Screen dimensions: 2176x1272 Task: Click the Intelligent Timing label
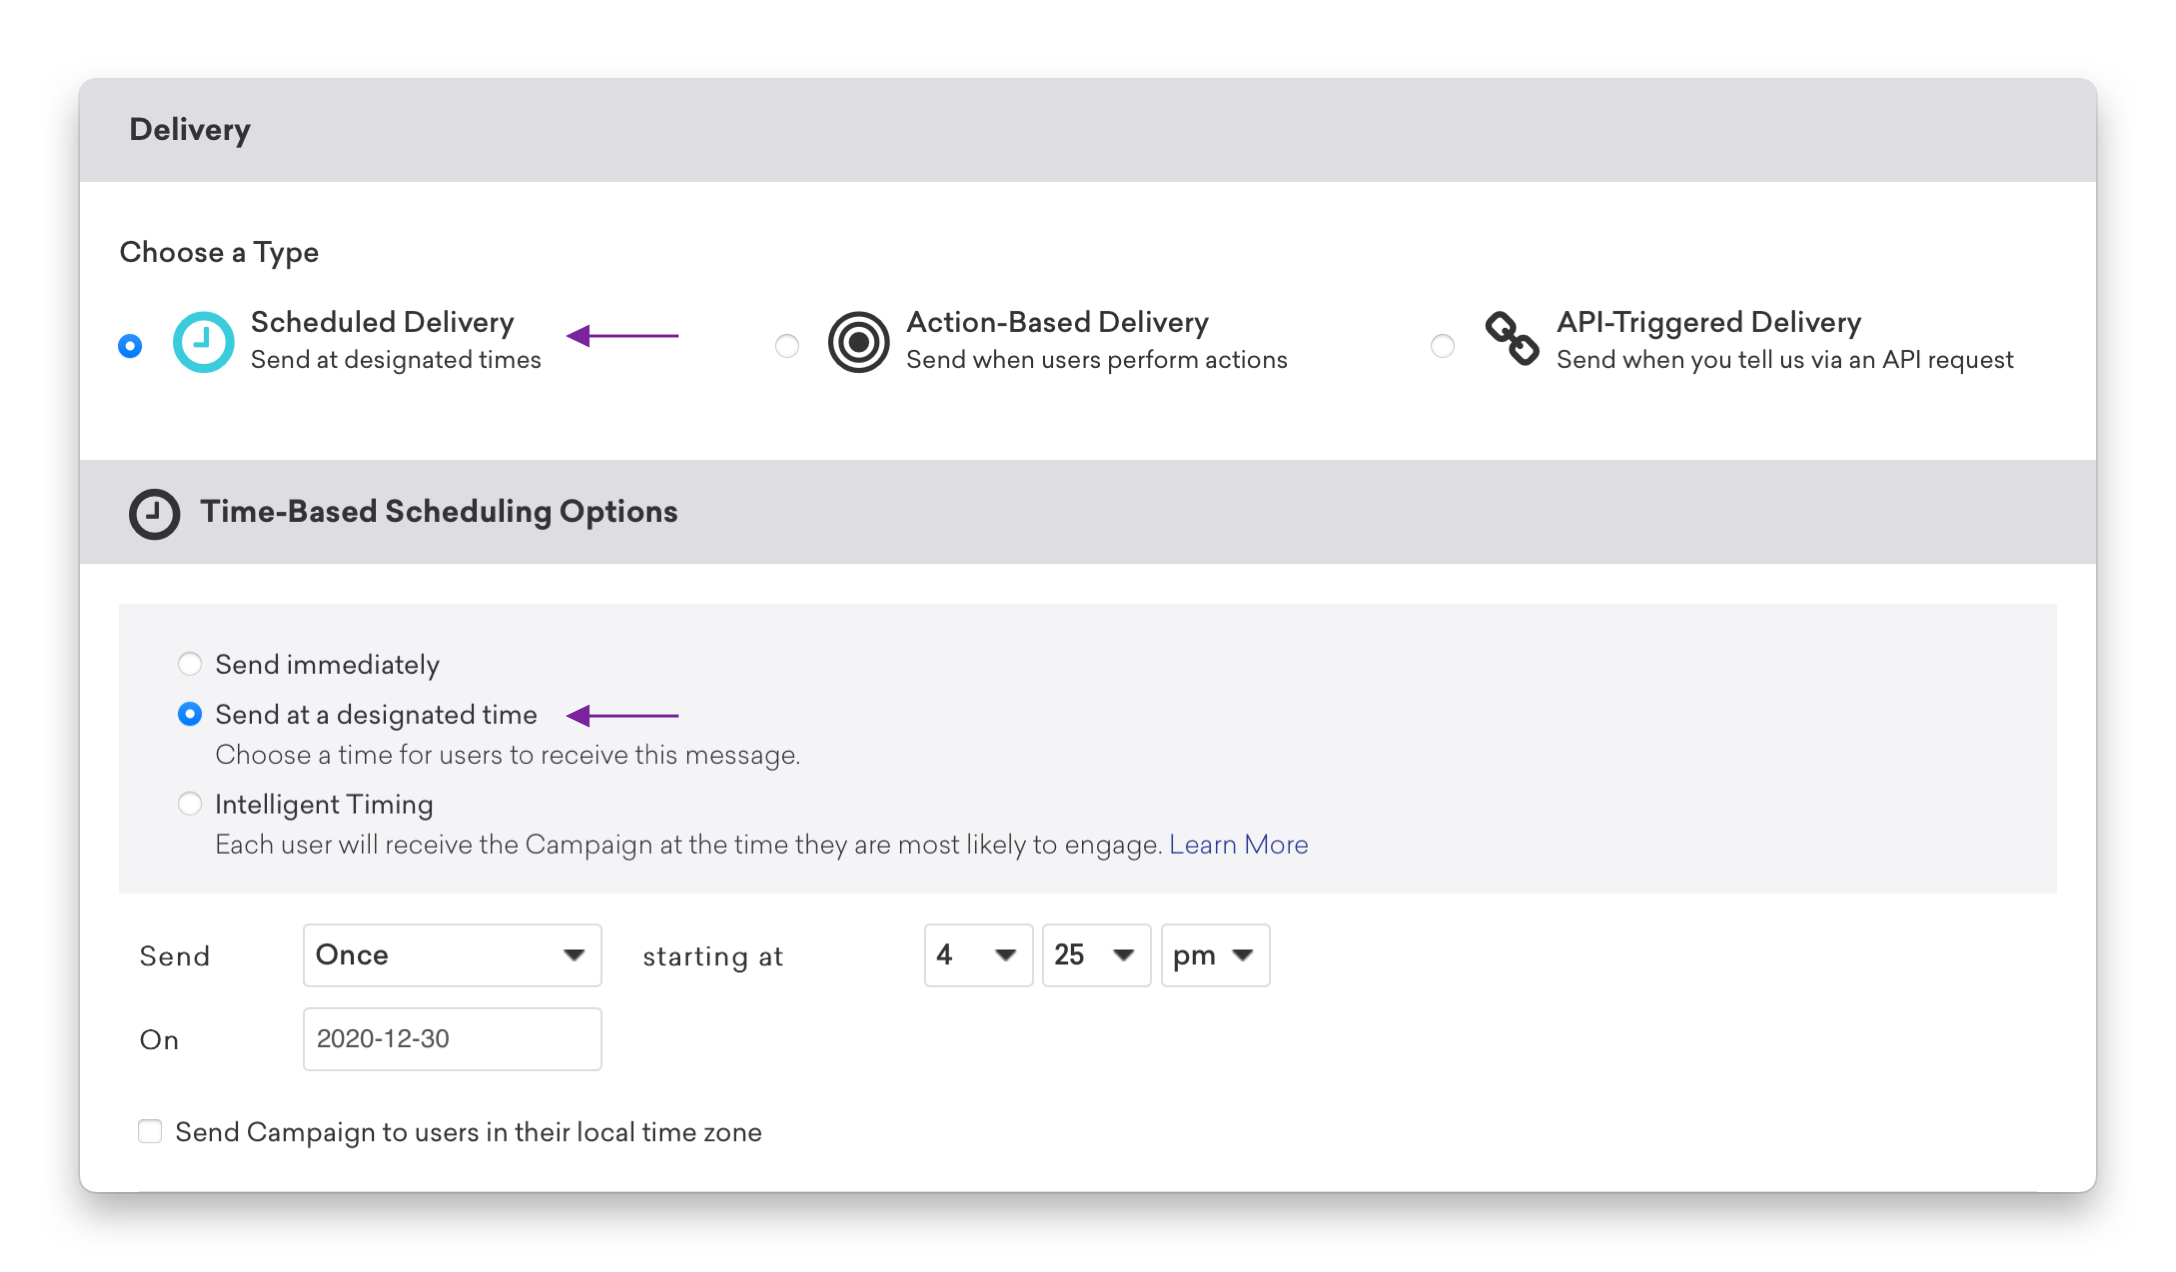pyautogui.click(x=324, y=805)
